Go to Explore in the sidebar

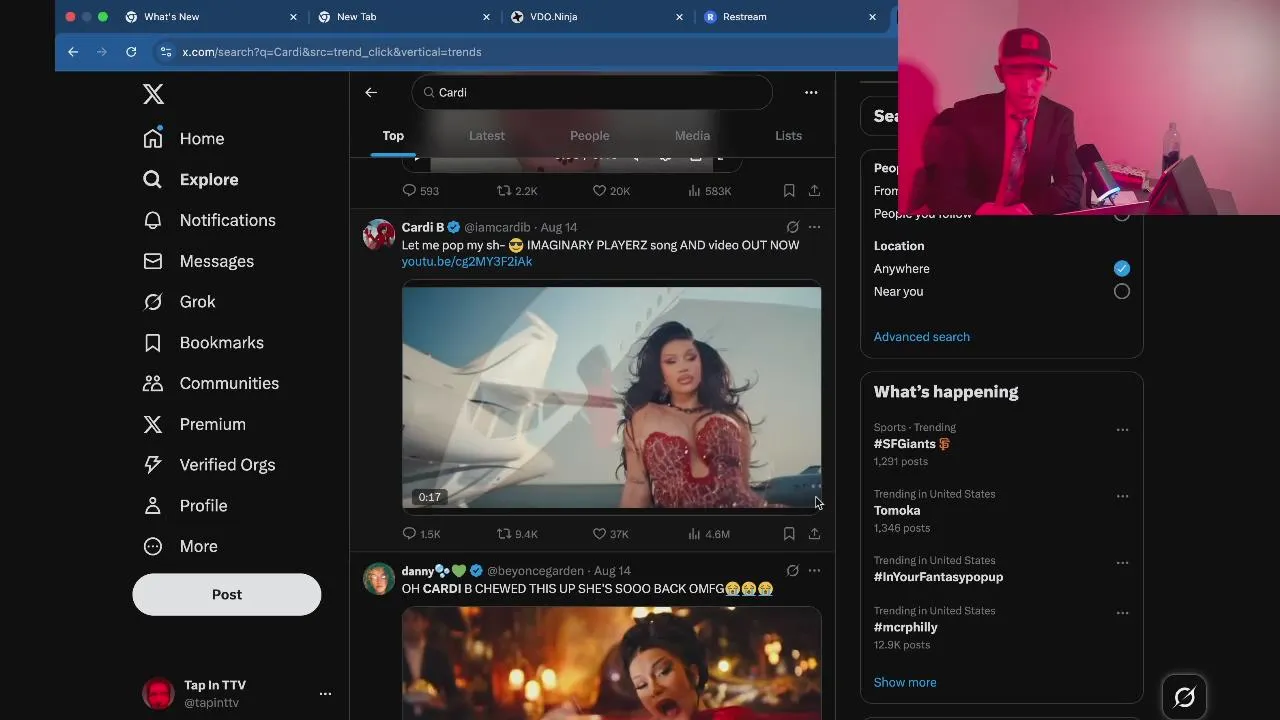[191, 180]
